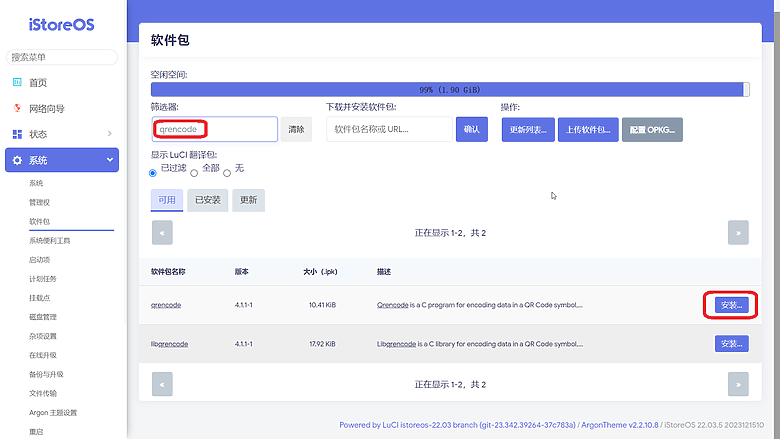This screenshot has width=780, height=439.
Task: Open 在线升级 submenu item
Action: click(43, 355)
